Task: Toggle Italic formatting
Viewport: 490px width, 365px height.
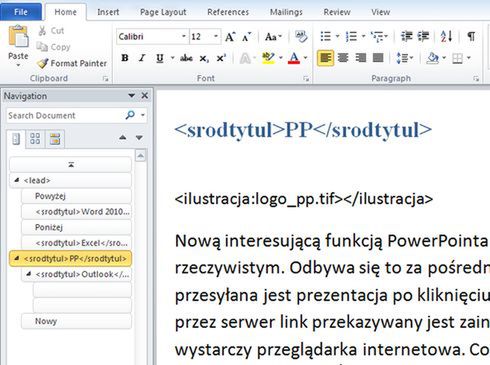Action: [142, 58]
